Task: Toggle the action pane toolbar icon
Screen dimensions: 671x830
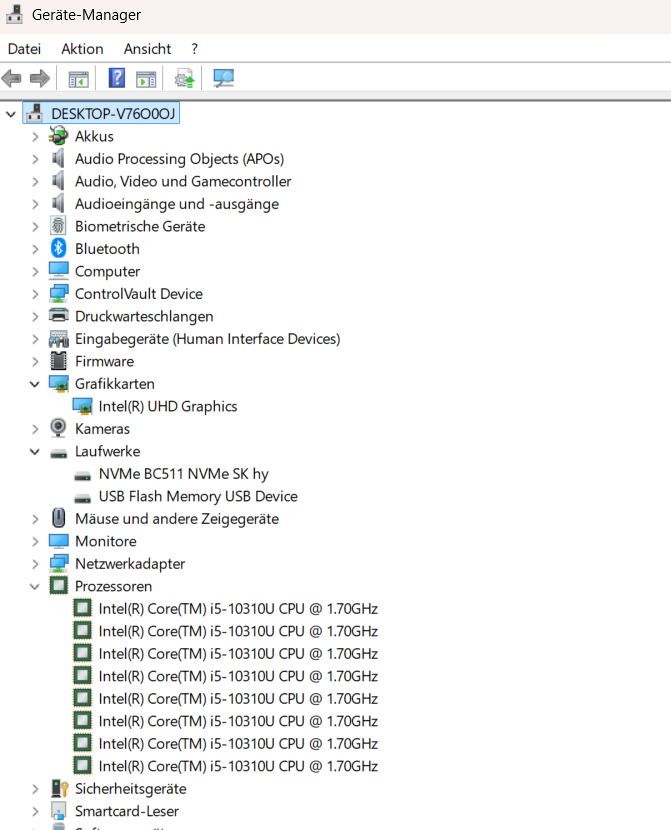Action: 146,79
